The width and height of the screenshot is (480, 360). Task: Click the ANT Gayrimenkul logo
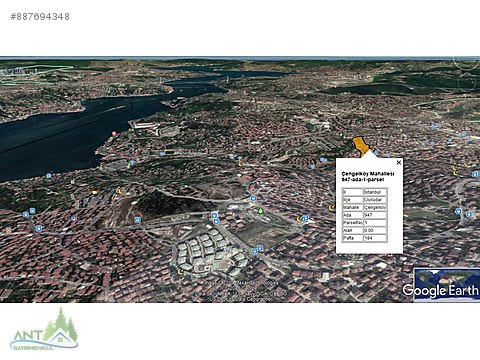coord(44,330)
